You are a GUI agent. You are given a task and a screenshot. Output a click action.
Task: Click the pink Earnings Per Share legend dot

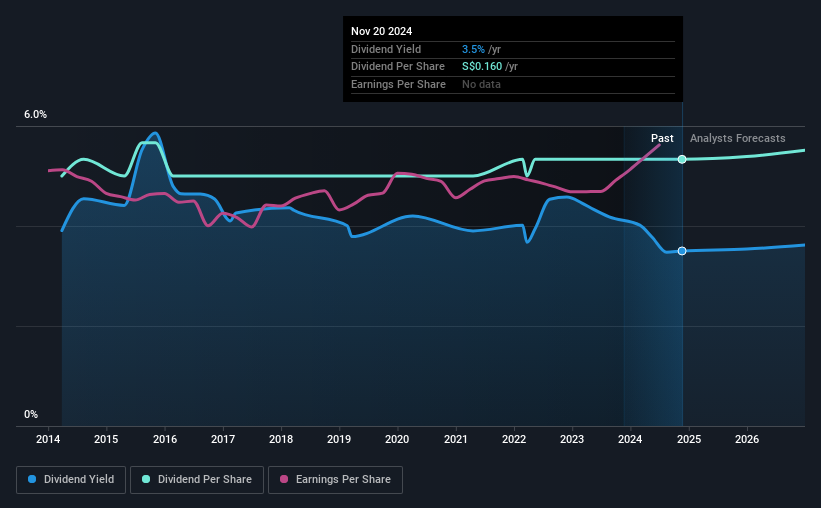click(x=284, y=479)
